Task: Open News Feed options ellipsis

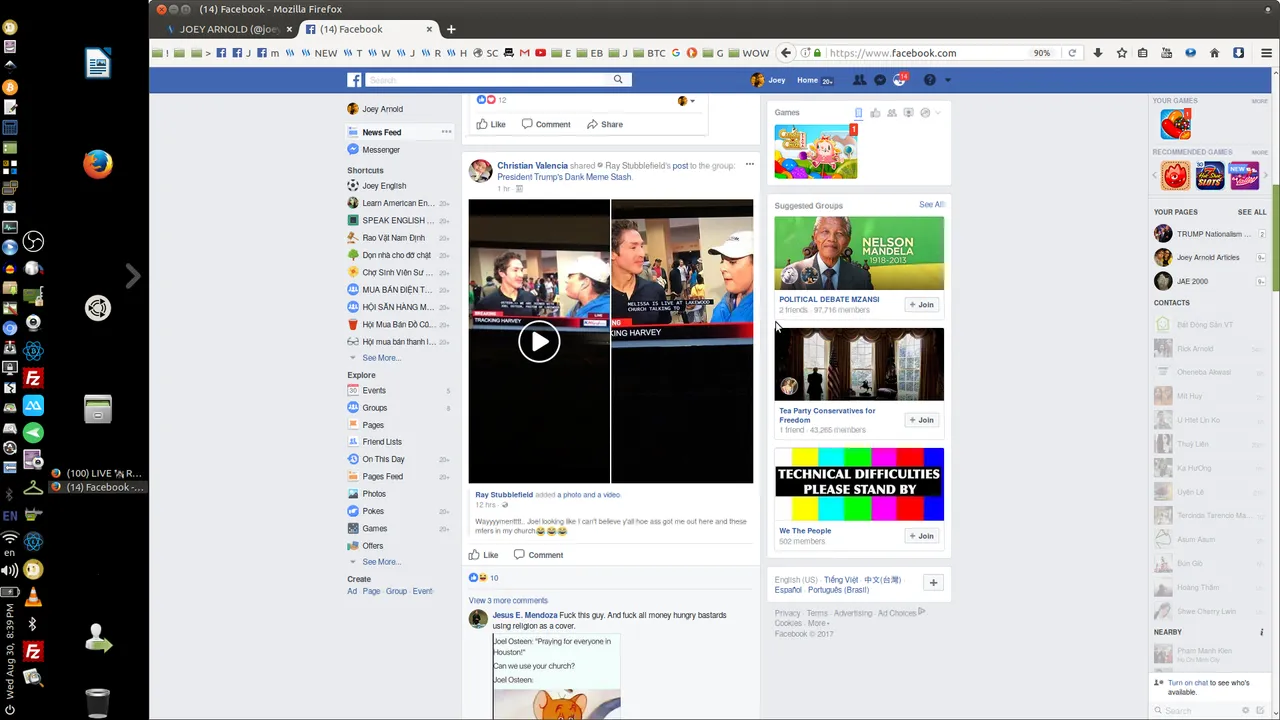Action: coord(446,132)
